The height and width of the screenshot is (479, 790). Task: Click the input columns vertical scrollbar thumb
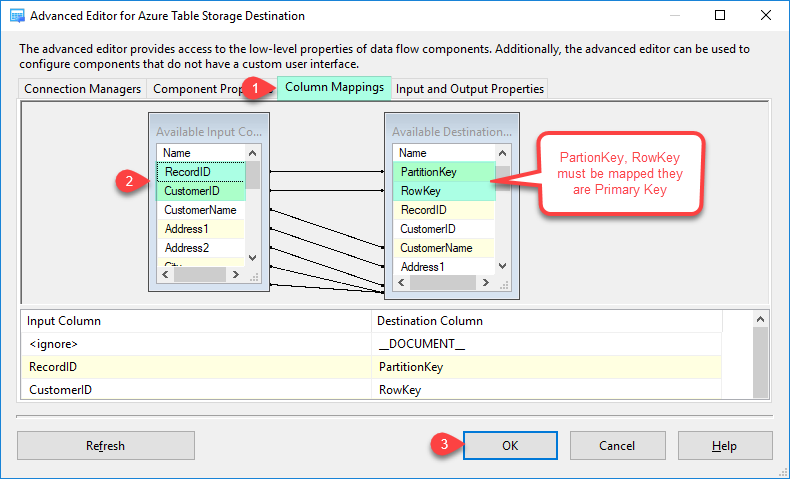(x=253, y=175)
